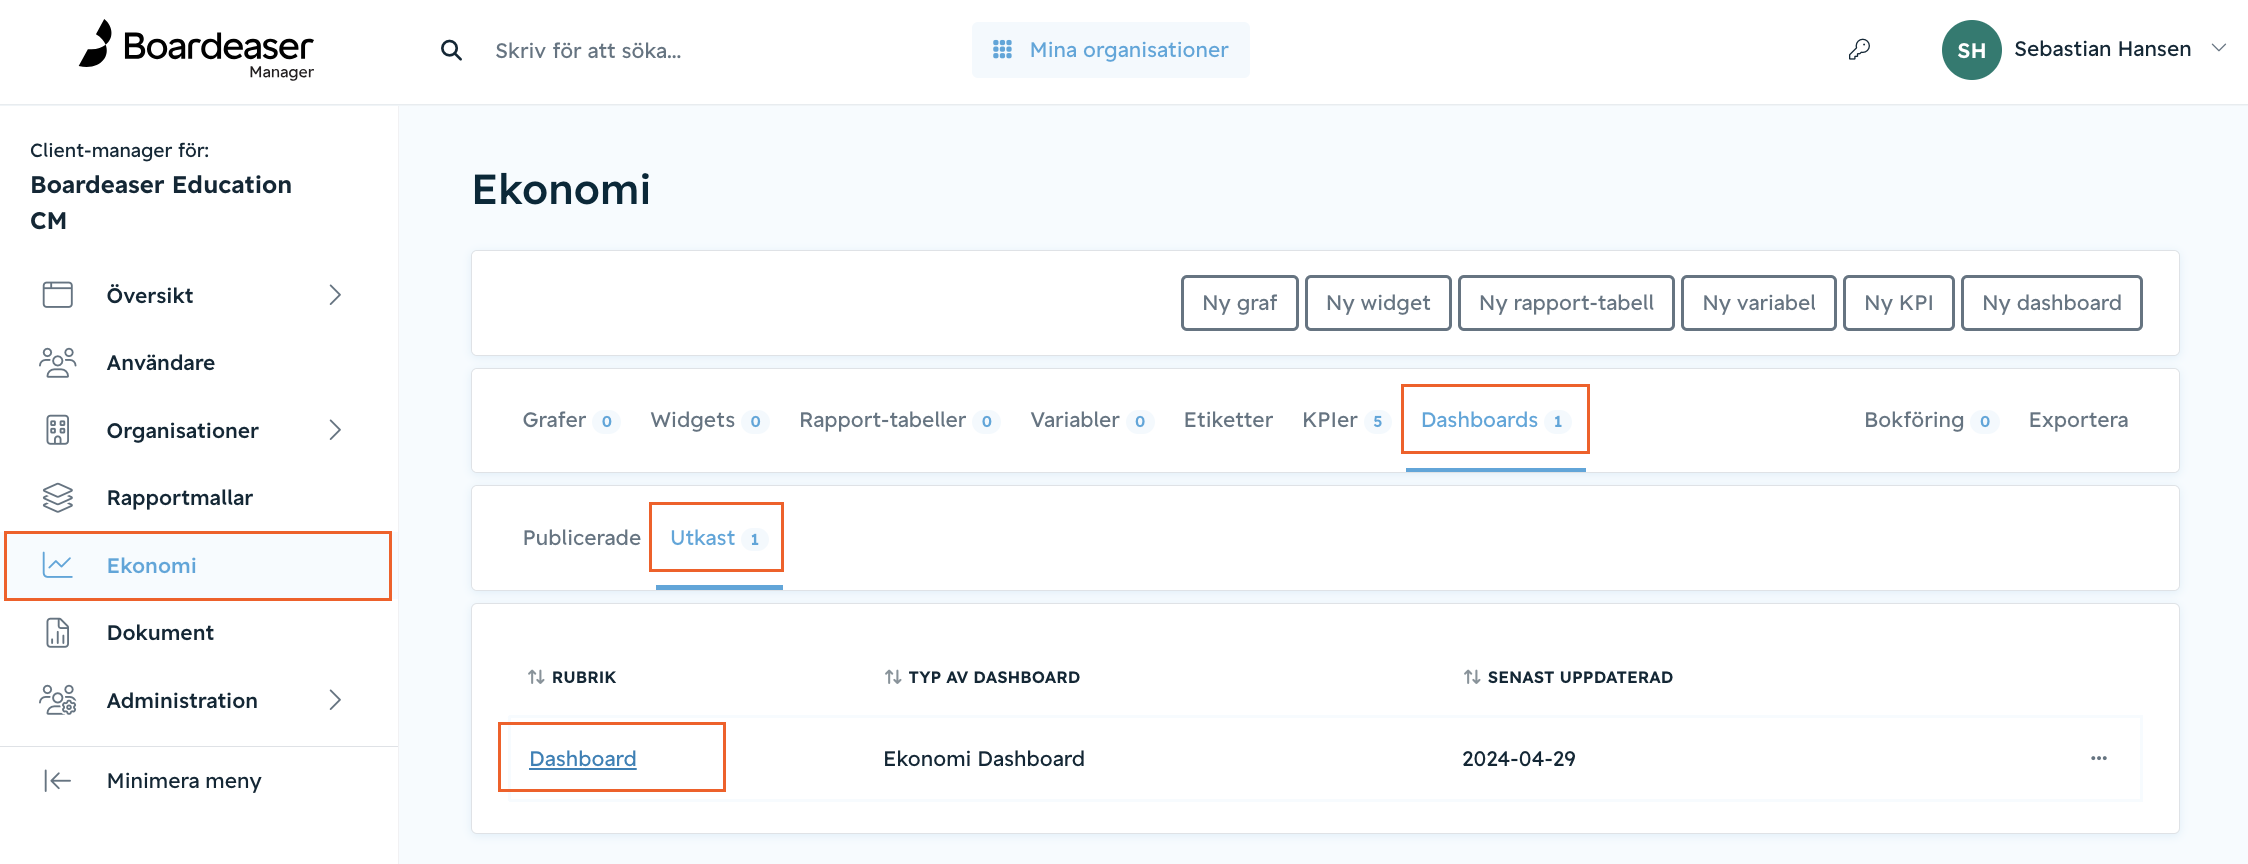
Task: Open Mina organisationer
Action: tap(1110, 50)
